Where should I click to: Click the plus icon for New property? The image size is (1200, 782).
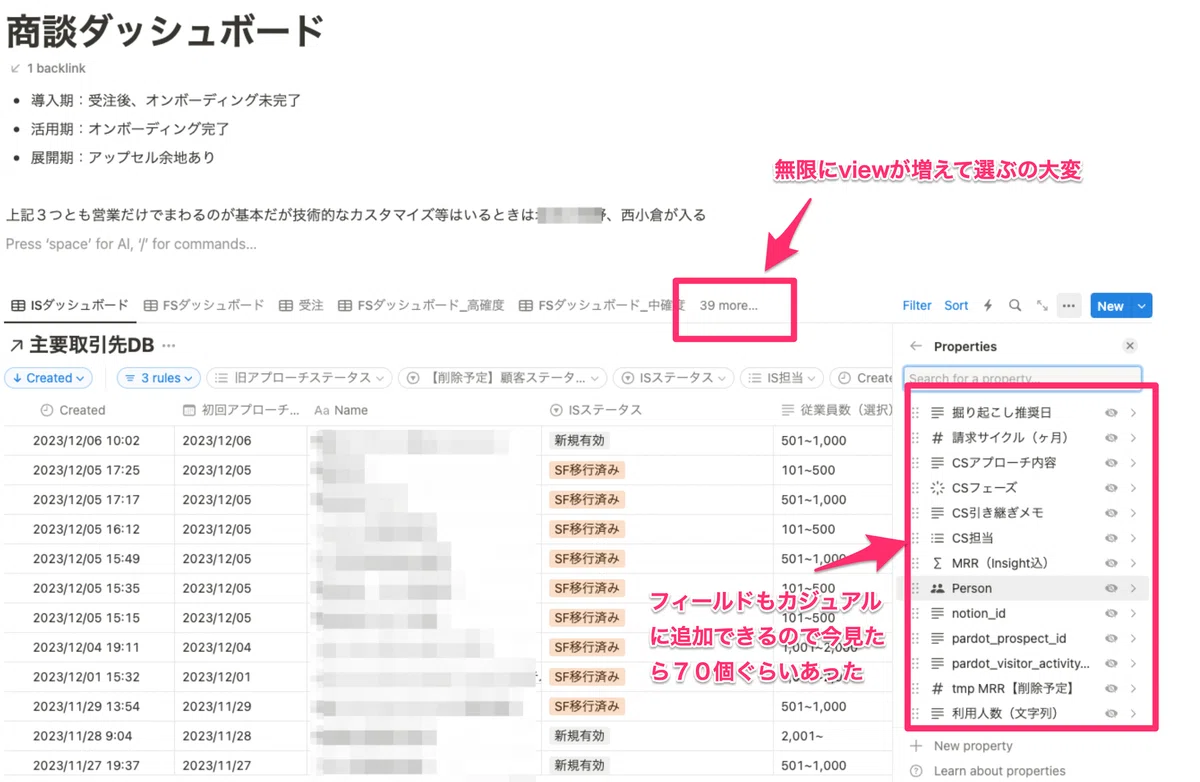tap(916, 746)
